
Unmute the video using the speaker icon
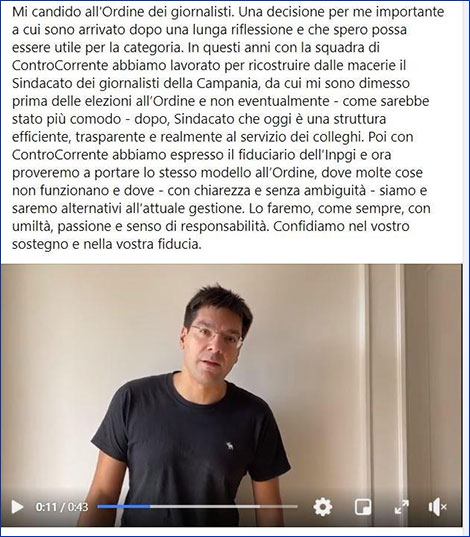pos(438,507)
